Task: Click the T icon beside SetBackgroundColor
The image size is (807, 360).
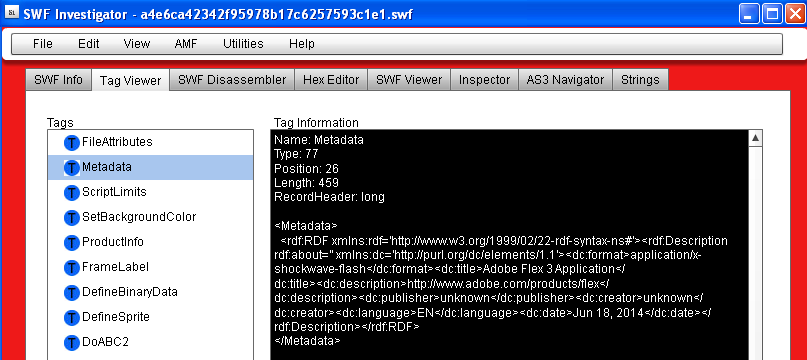Action: click(x=72, y=218)
